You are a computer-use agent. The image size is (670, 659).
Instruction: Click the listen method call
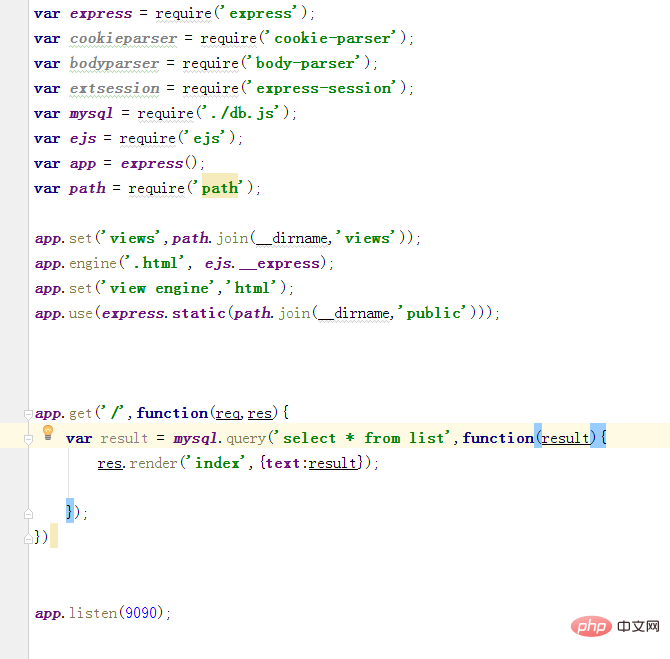point(93,613)
